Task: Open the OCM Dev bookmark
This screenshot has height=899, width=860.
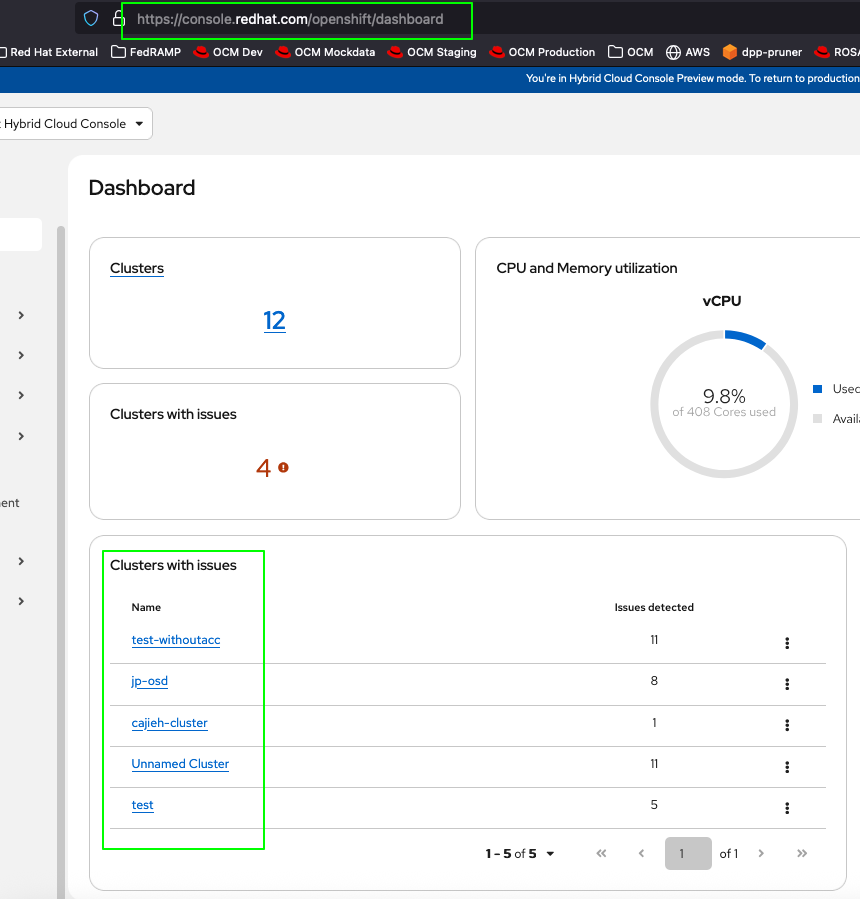Action: 228,52
